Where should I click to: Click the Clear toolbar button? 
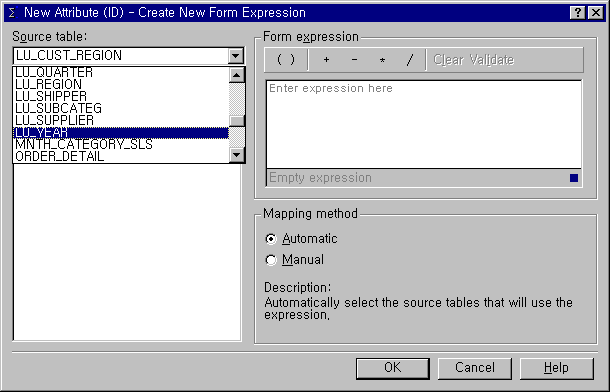click(x=448, y=60)
